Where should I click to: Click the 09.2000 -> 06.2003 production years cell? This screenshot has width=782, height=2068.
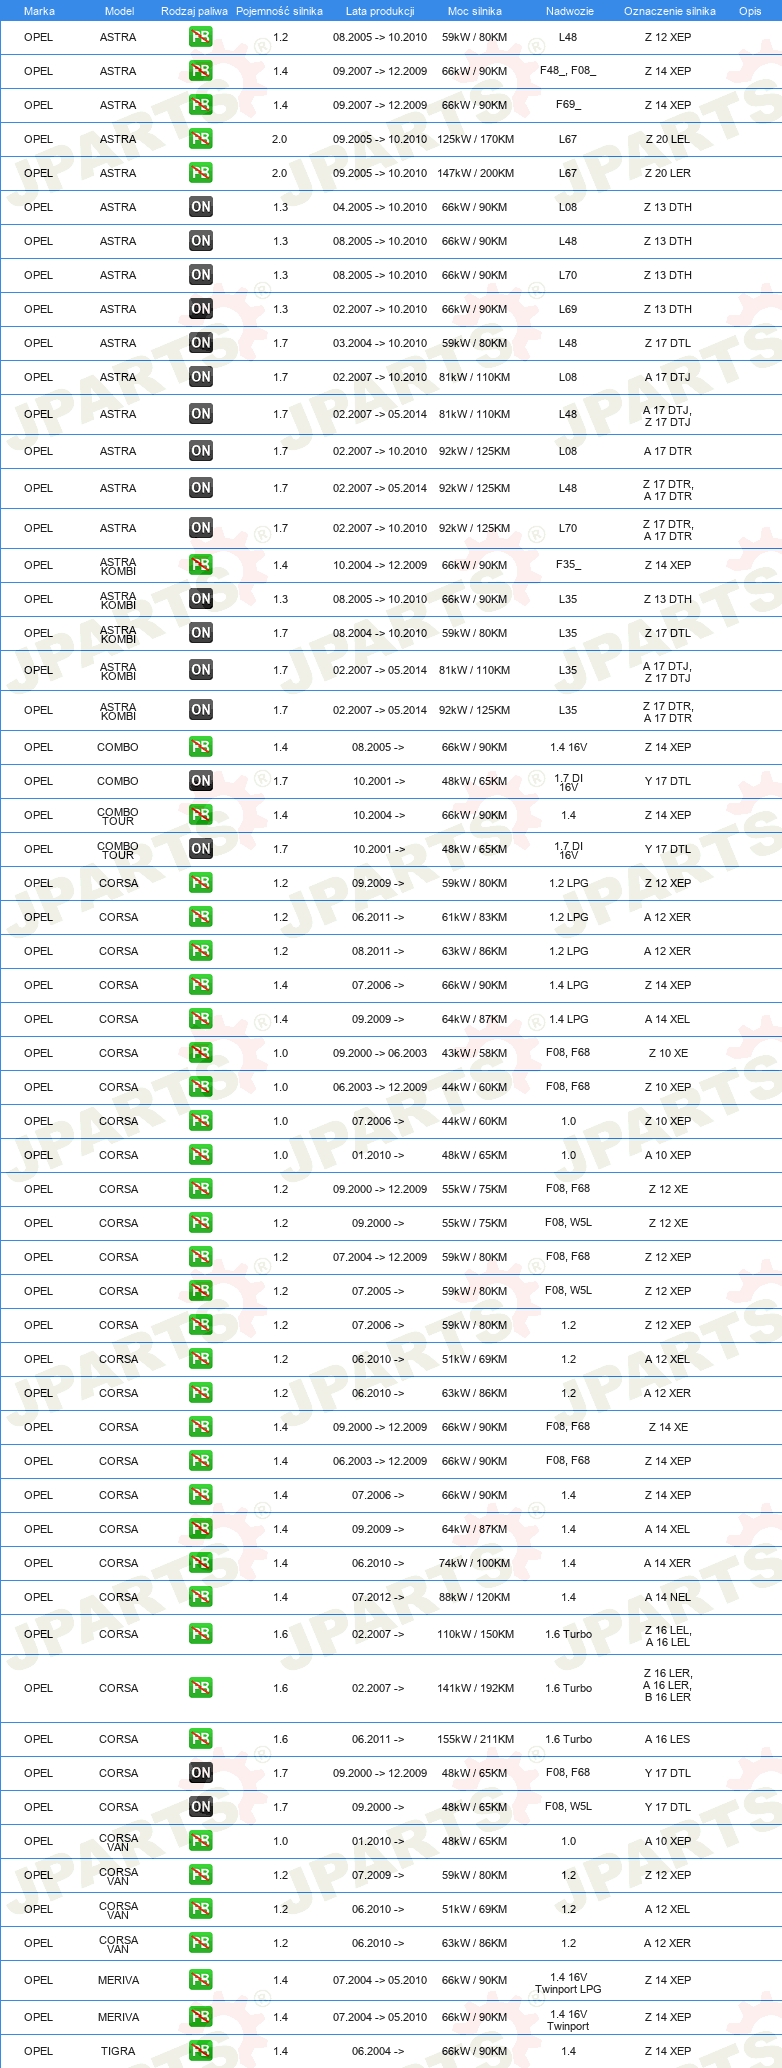coord(380,1053)
